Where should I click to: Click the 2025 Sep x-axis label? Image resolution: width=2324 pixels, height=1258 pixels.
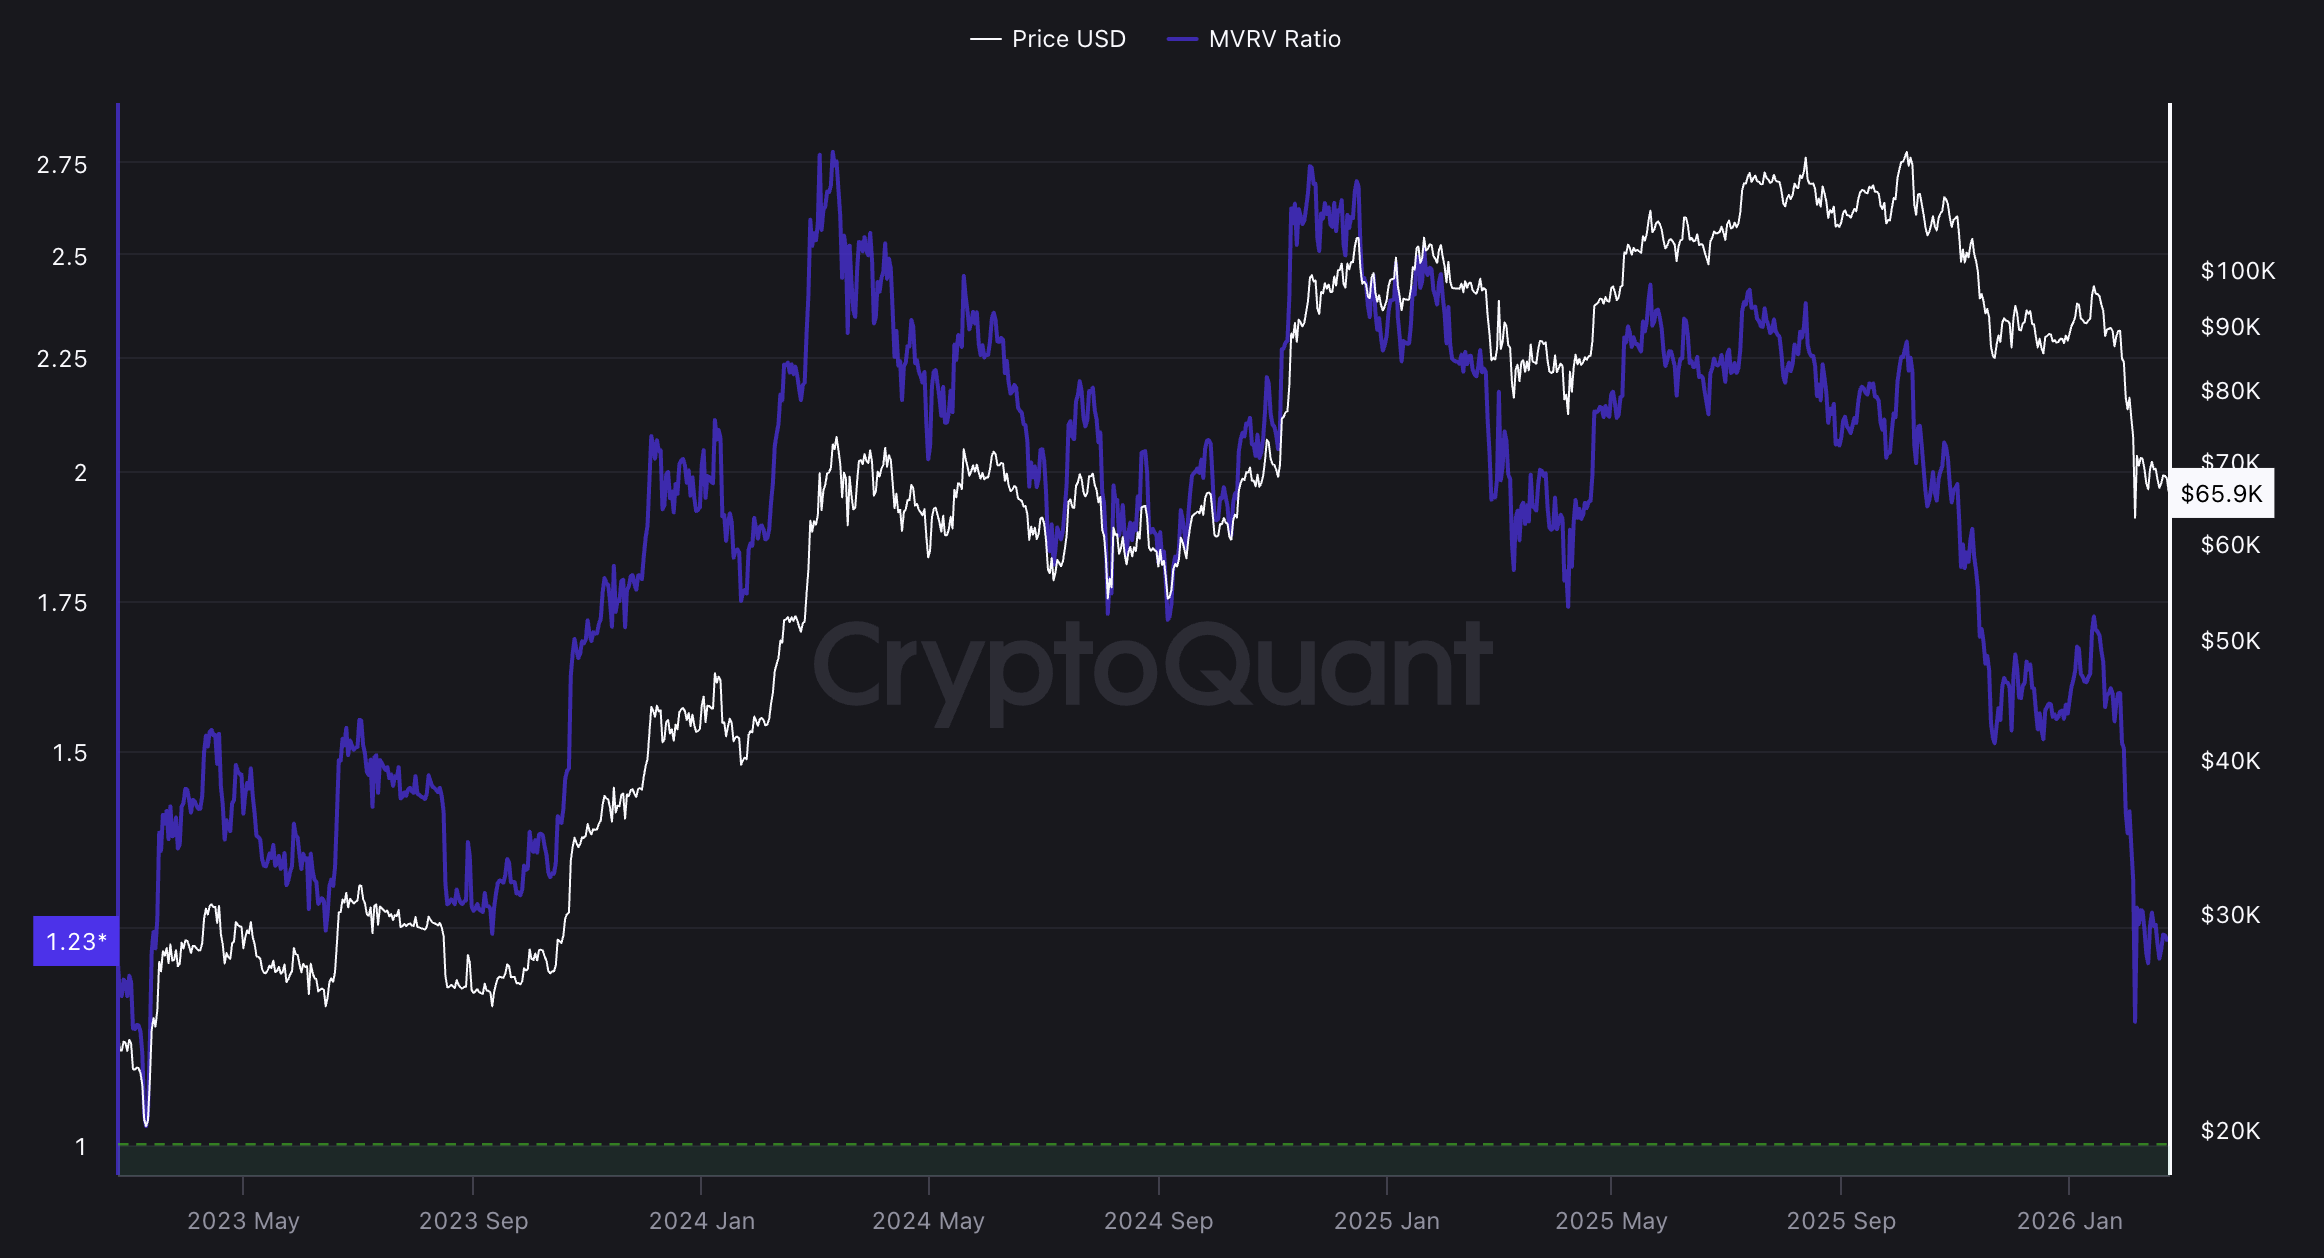(1841, 1221)
